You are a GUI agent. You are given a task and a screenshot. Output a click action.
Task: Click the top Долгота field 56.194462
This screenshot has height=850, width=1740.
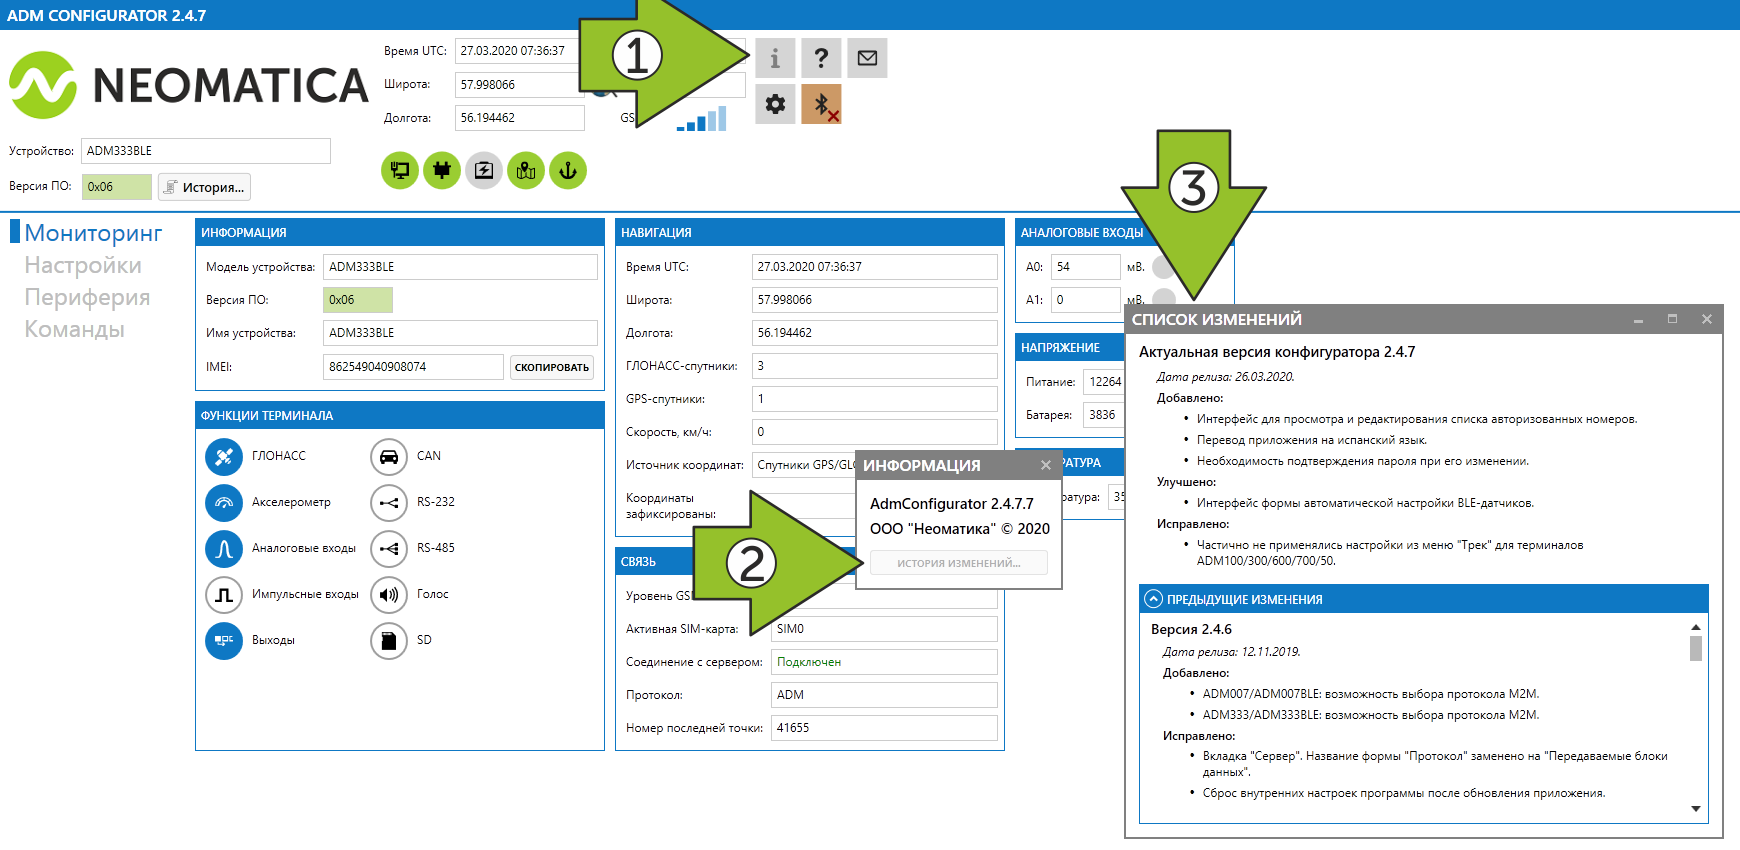(x=520, y=118)
